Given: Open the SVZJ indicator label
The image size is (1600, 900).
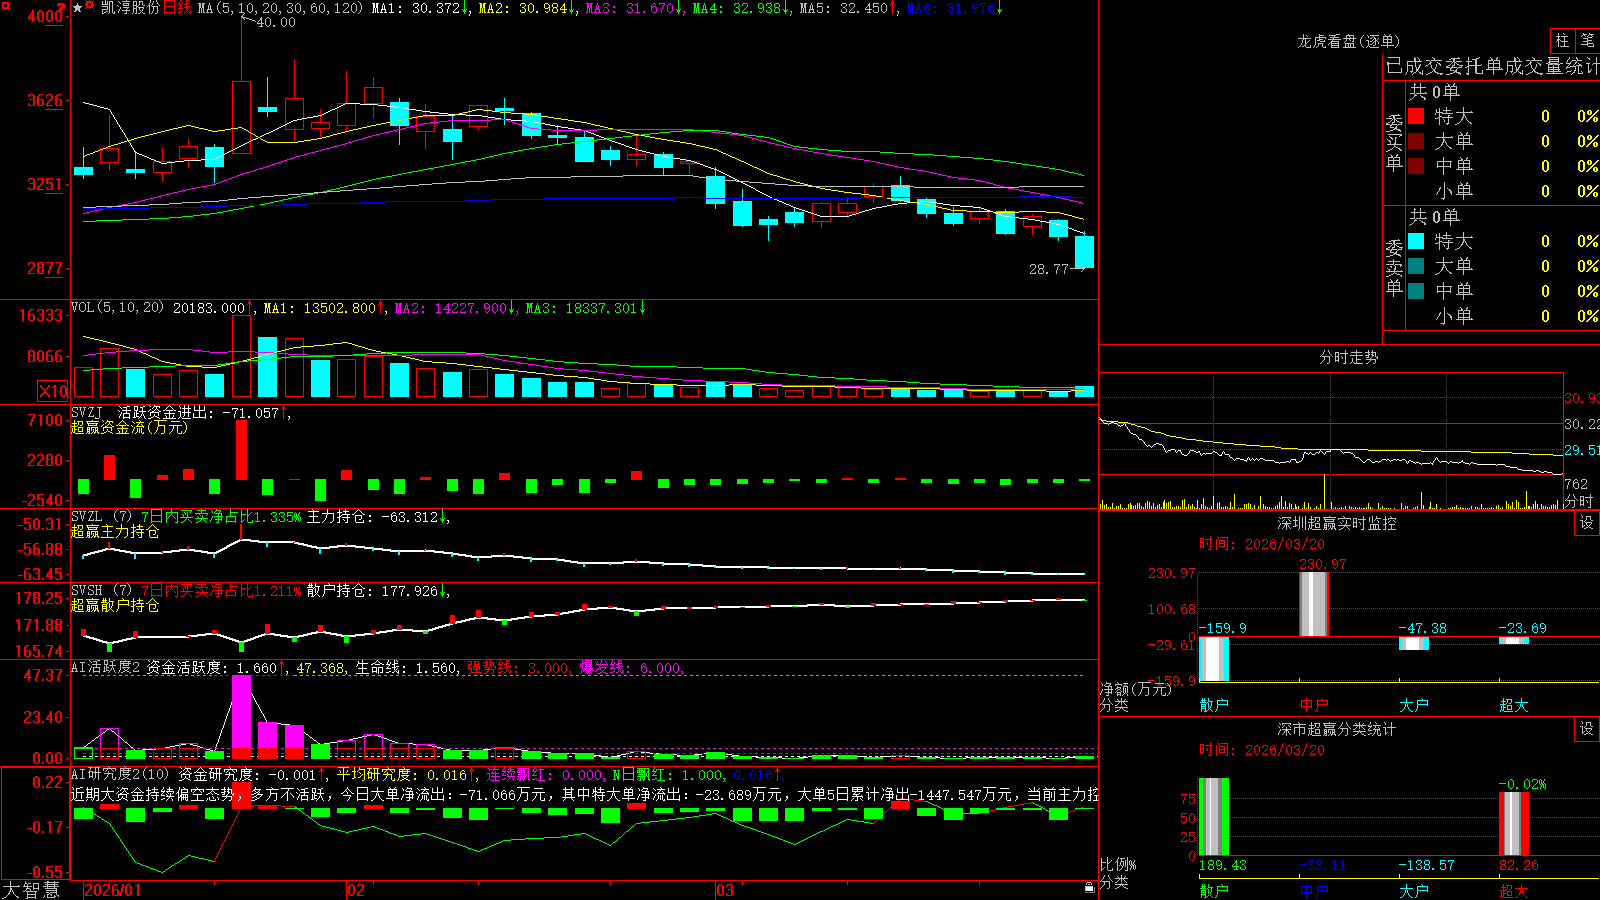Looking at the screenshot, I should [x=86, y=412].
